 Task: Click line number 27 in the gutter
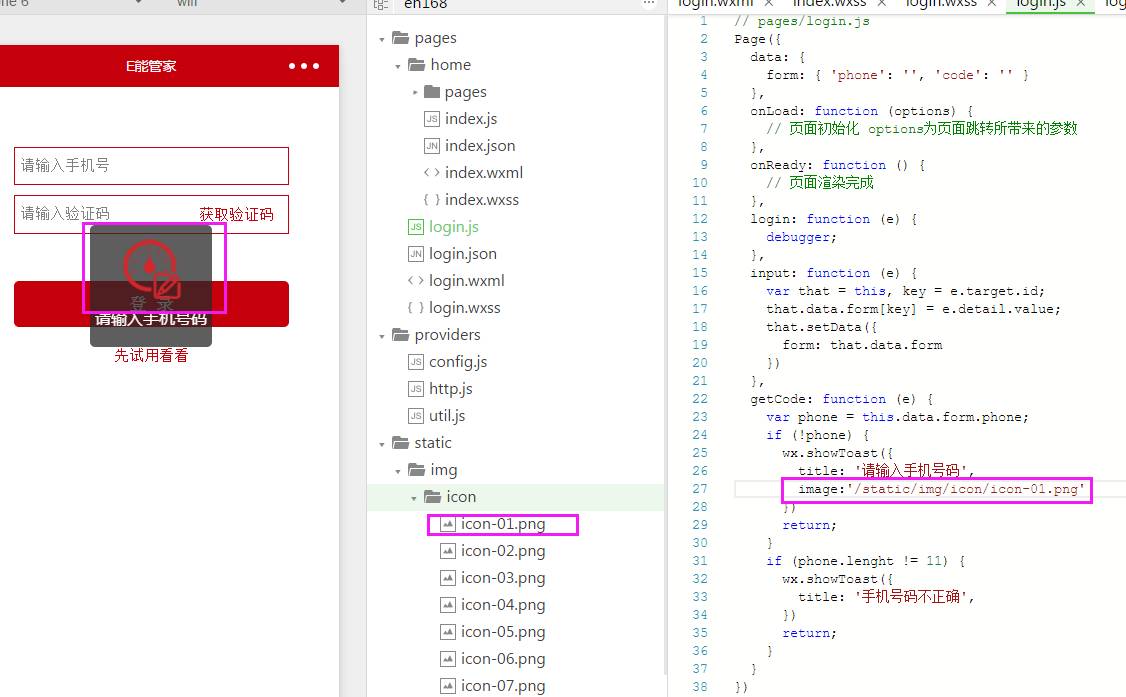click(700, 489)
